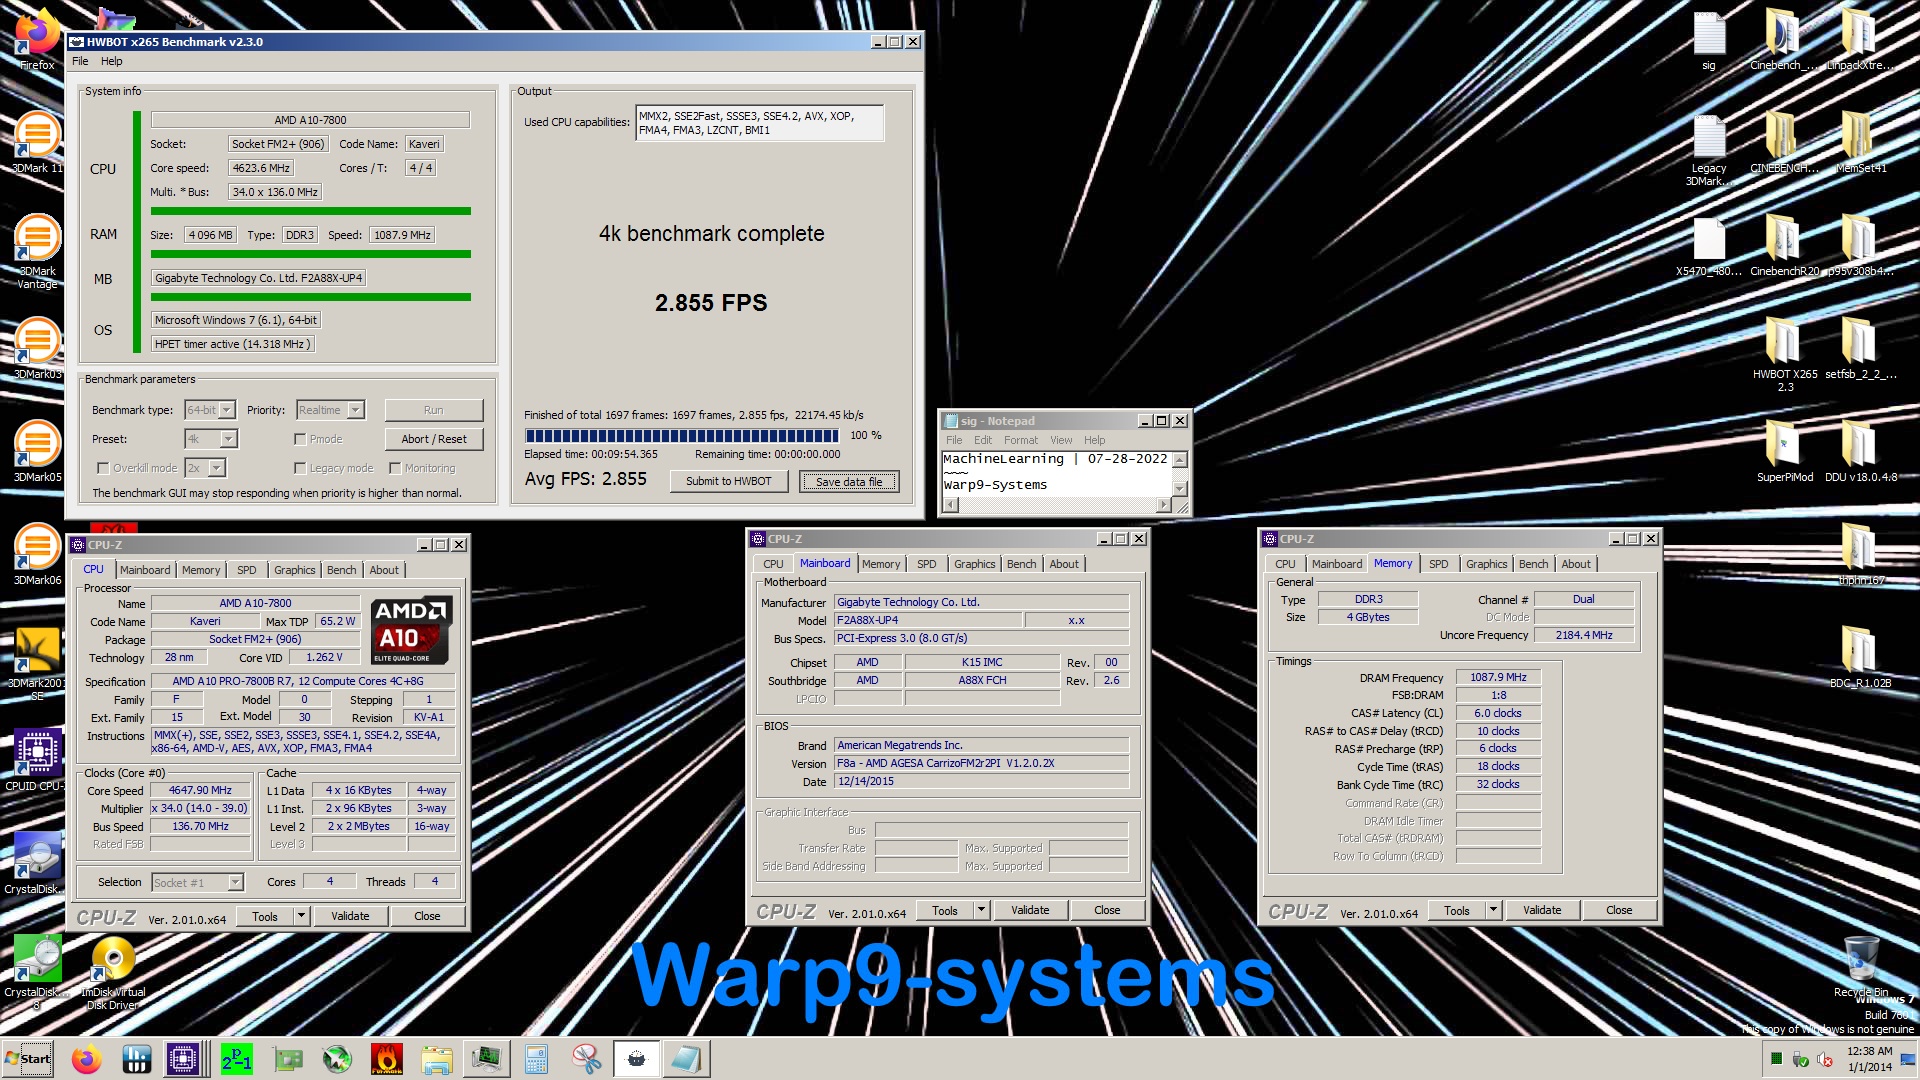Screen dimensions: 1920x1080
Task: Open Help menu in HWBOT x265 Benchmark
Action: tap(112, 61)
